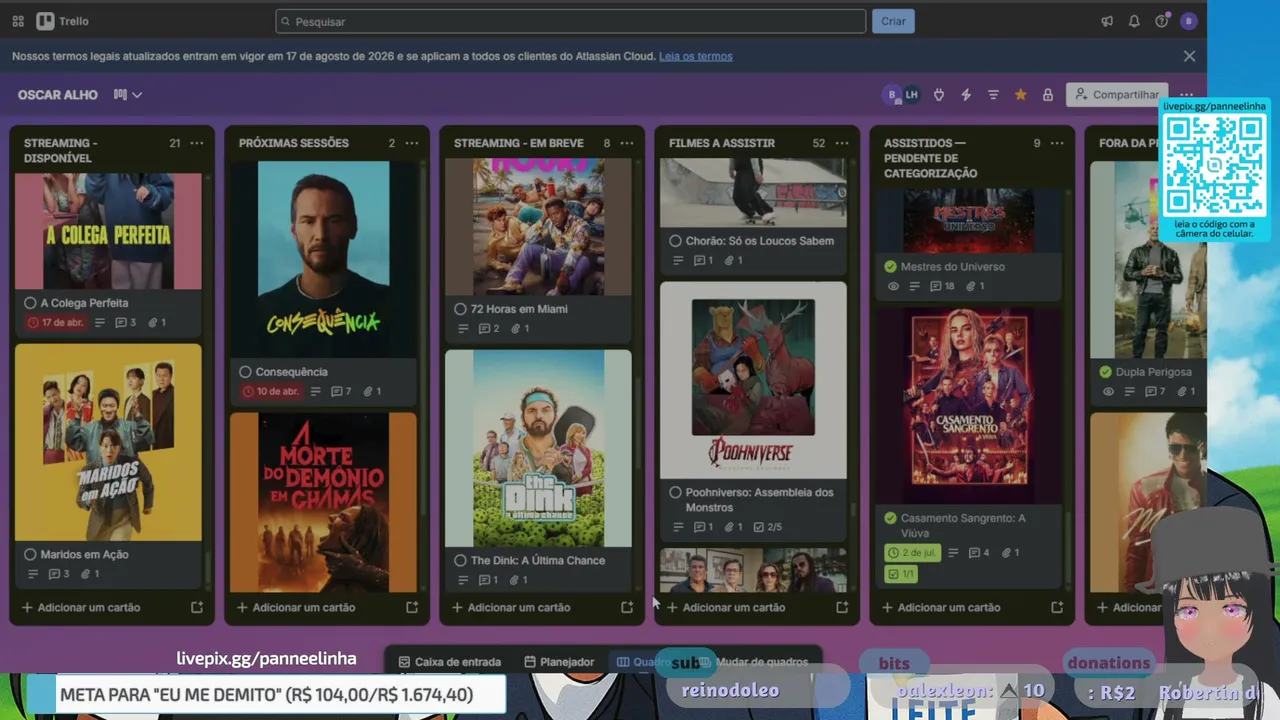Add a card to PRÓXIMAS SESSÕES list
Viewport: 1280px width, 720px height.
[296, 607]
